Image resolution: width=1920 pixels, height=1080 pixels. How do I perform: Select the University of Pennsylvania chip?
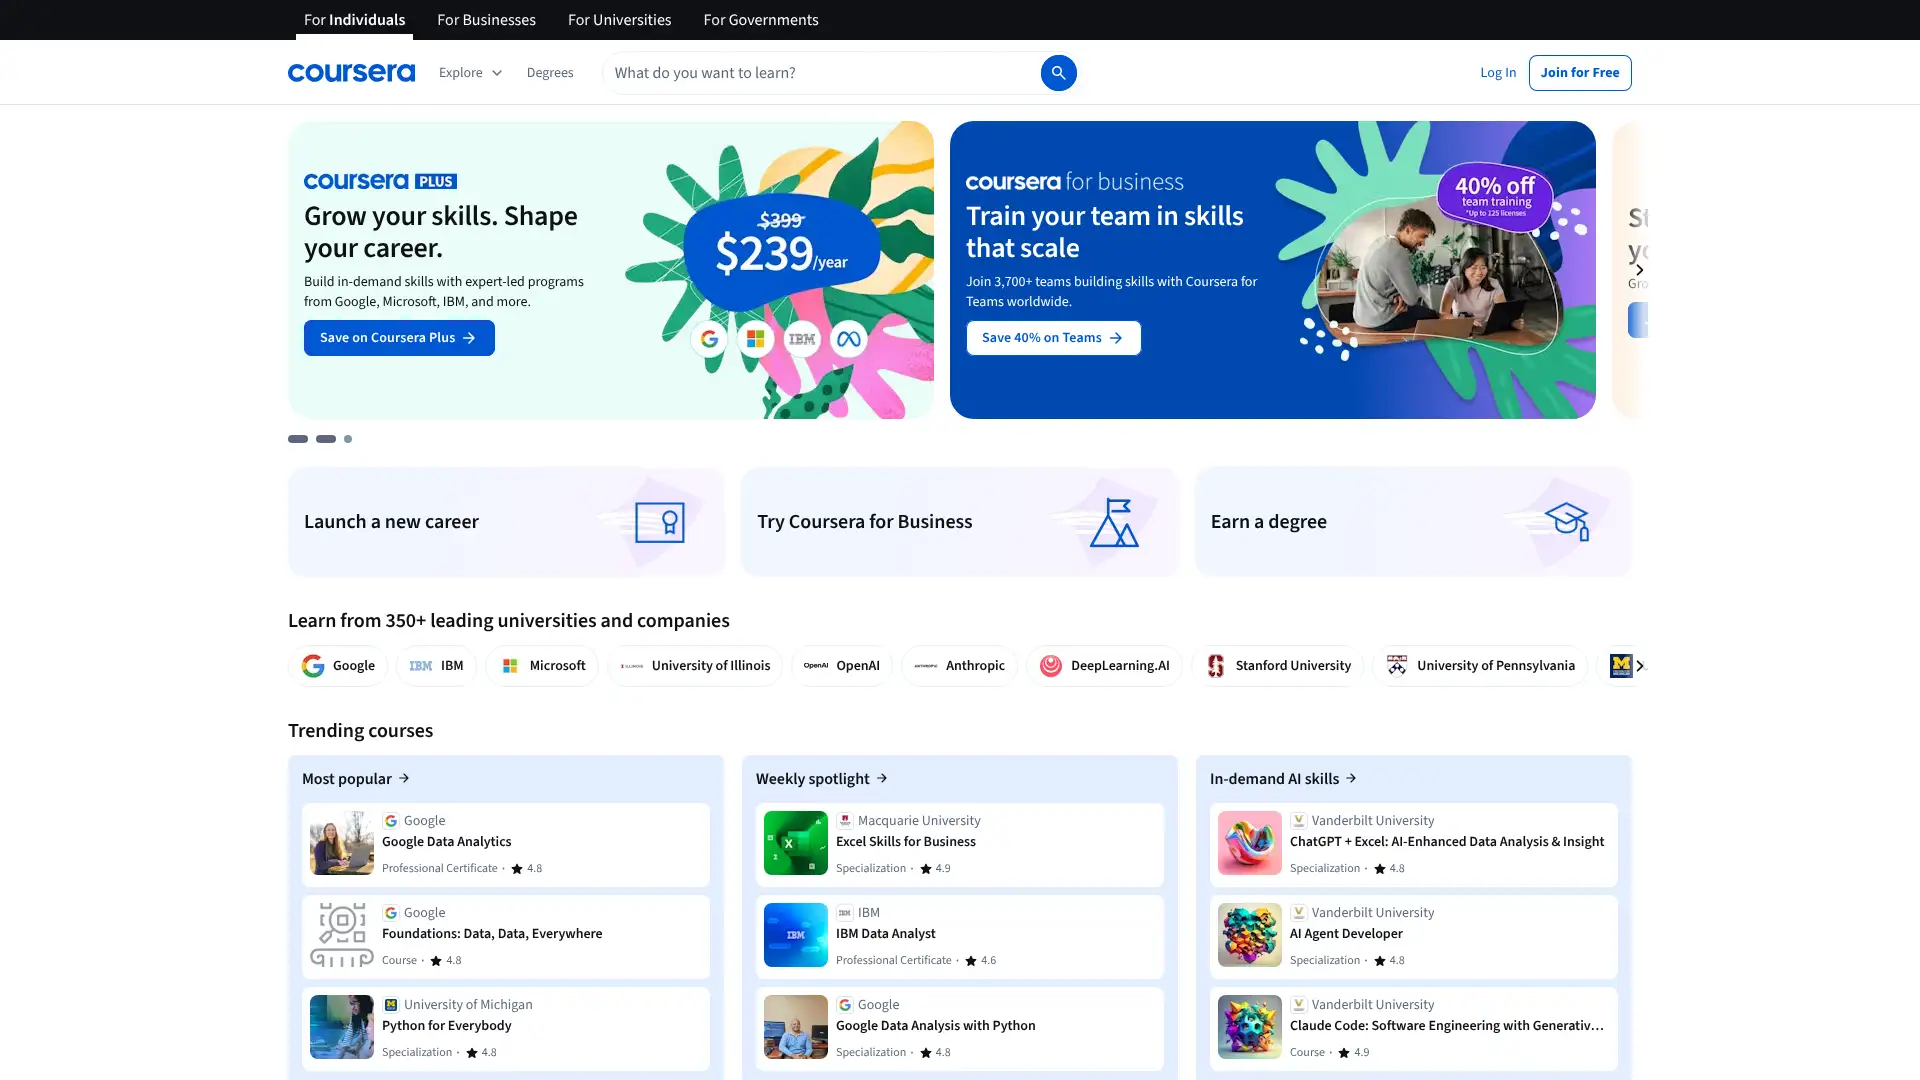(1480, 666)
